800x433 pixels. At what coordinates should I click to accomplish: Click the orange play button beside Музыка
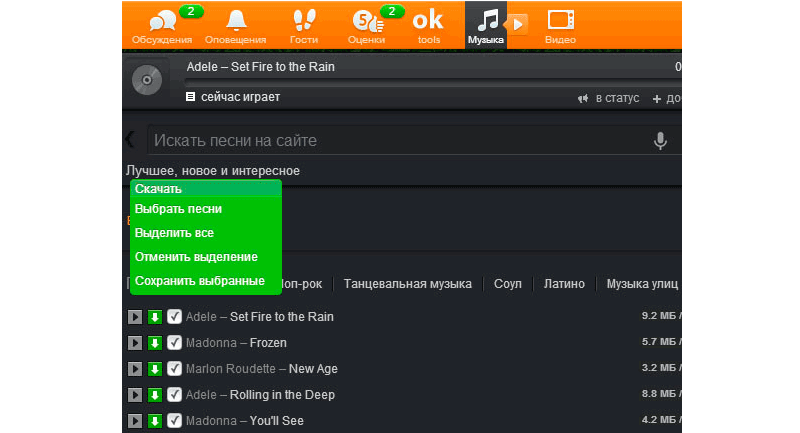tap(518, 24)
